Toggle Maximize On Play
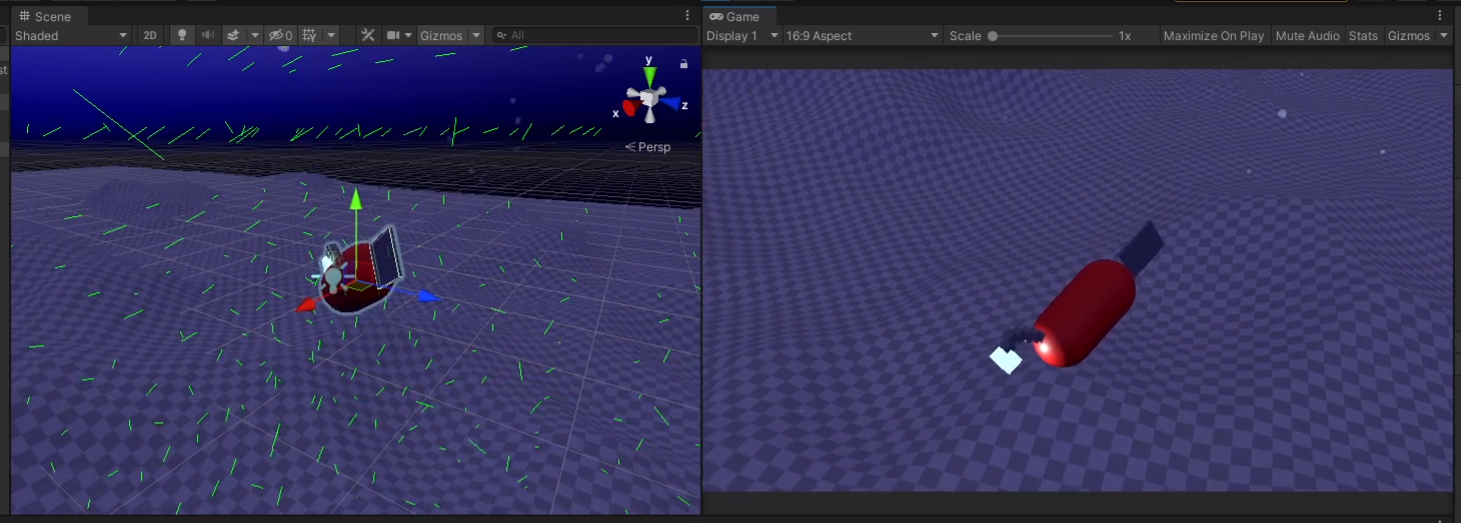The width and height of the screenshot is (1461, 523). tap(1213, 35)
